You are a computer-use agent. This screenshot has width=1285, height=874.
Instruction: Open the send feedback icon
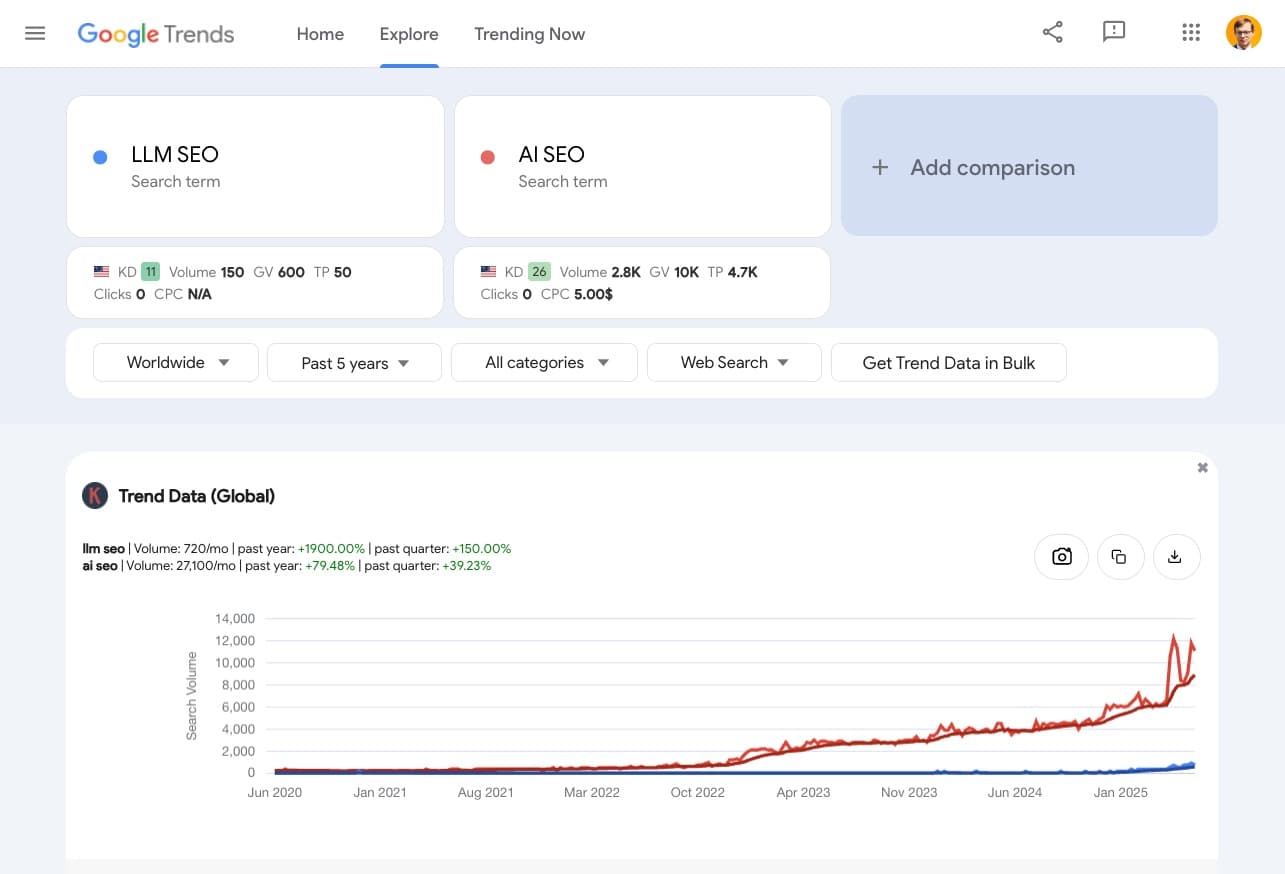(x=1114, y=32)
